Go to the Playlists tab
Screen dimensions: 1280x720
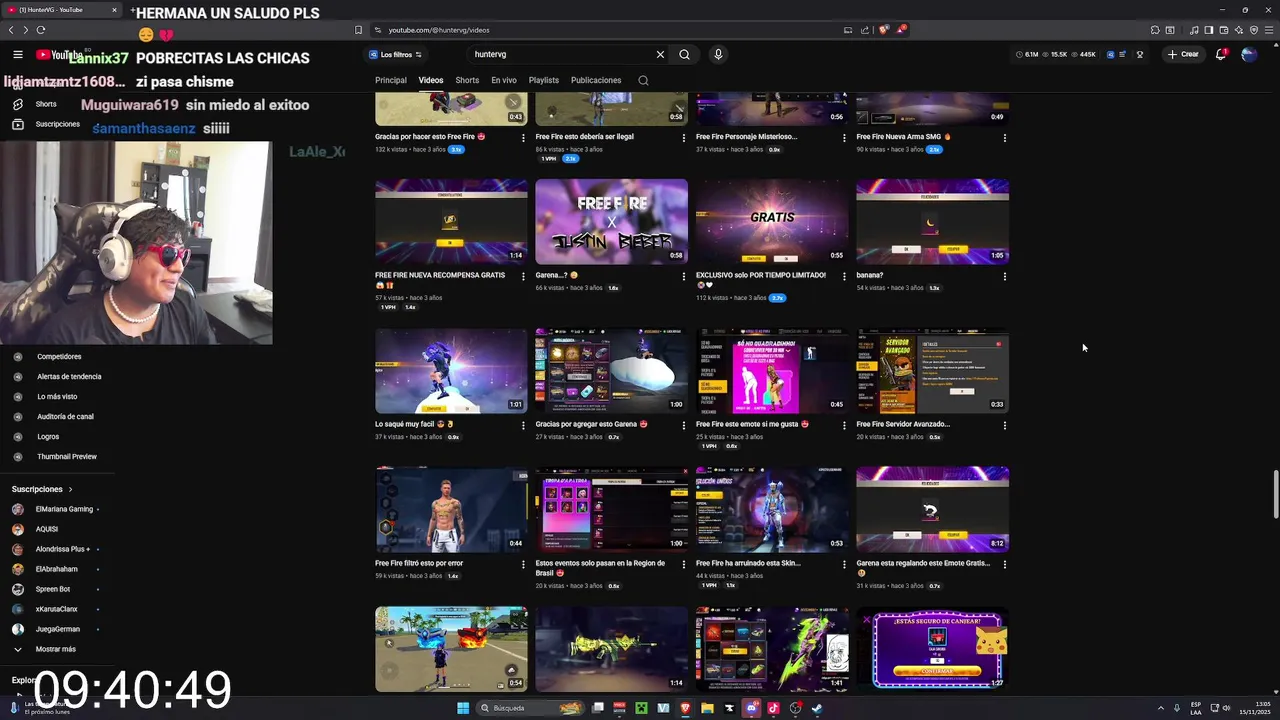point(544,80)
